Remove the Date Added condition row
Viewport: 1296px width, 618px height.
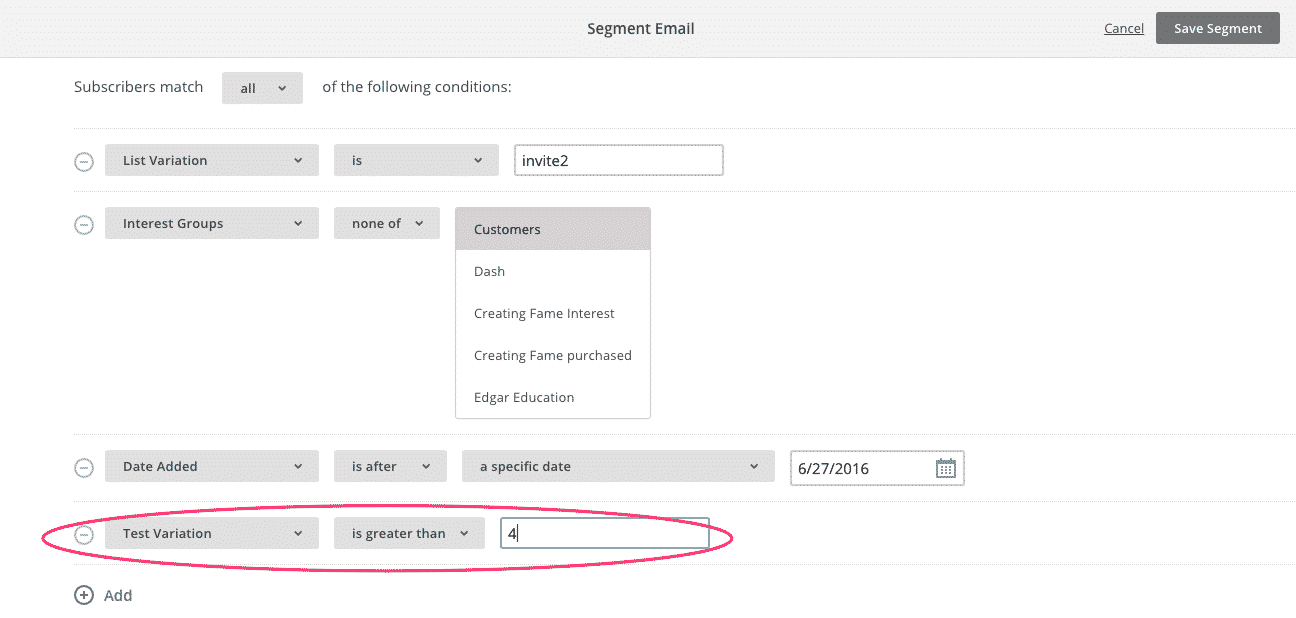[84, 467]
